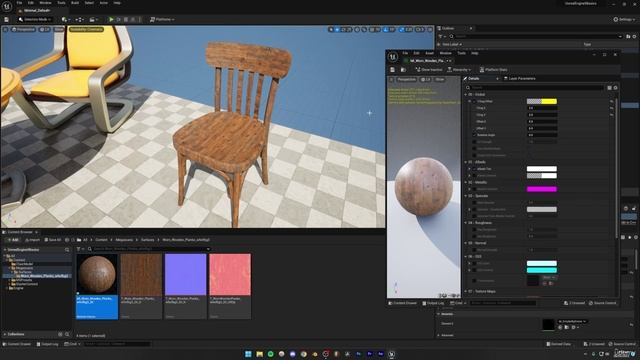Viewport: 640px width, 360px height.
Task: Click the magenta Metallic color swatch
Action: coord(542,189)
